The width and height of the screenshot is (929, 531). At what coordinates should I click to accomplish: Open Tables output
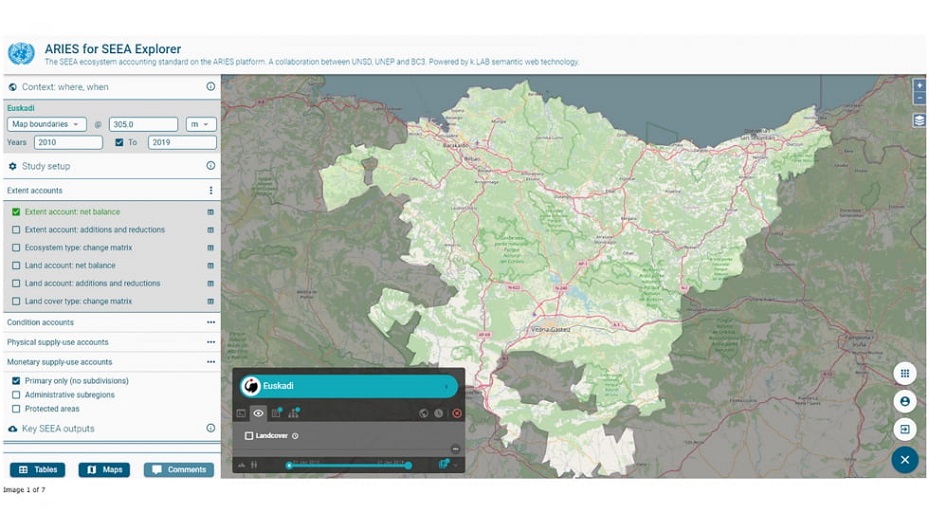[x=37, y=469]
